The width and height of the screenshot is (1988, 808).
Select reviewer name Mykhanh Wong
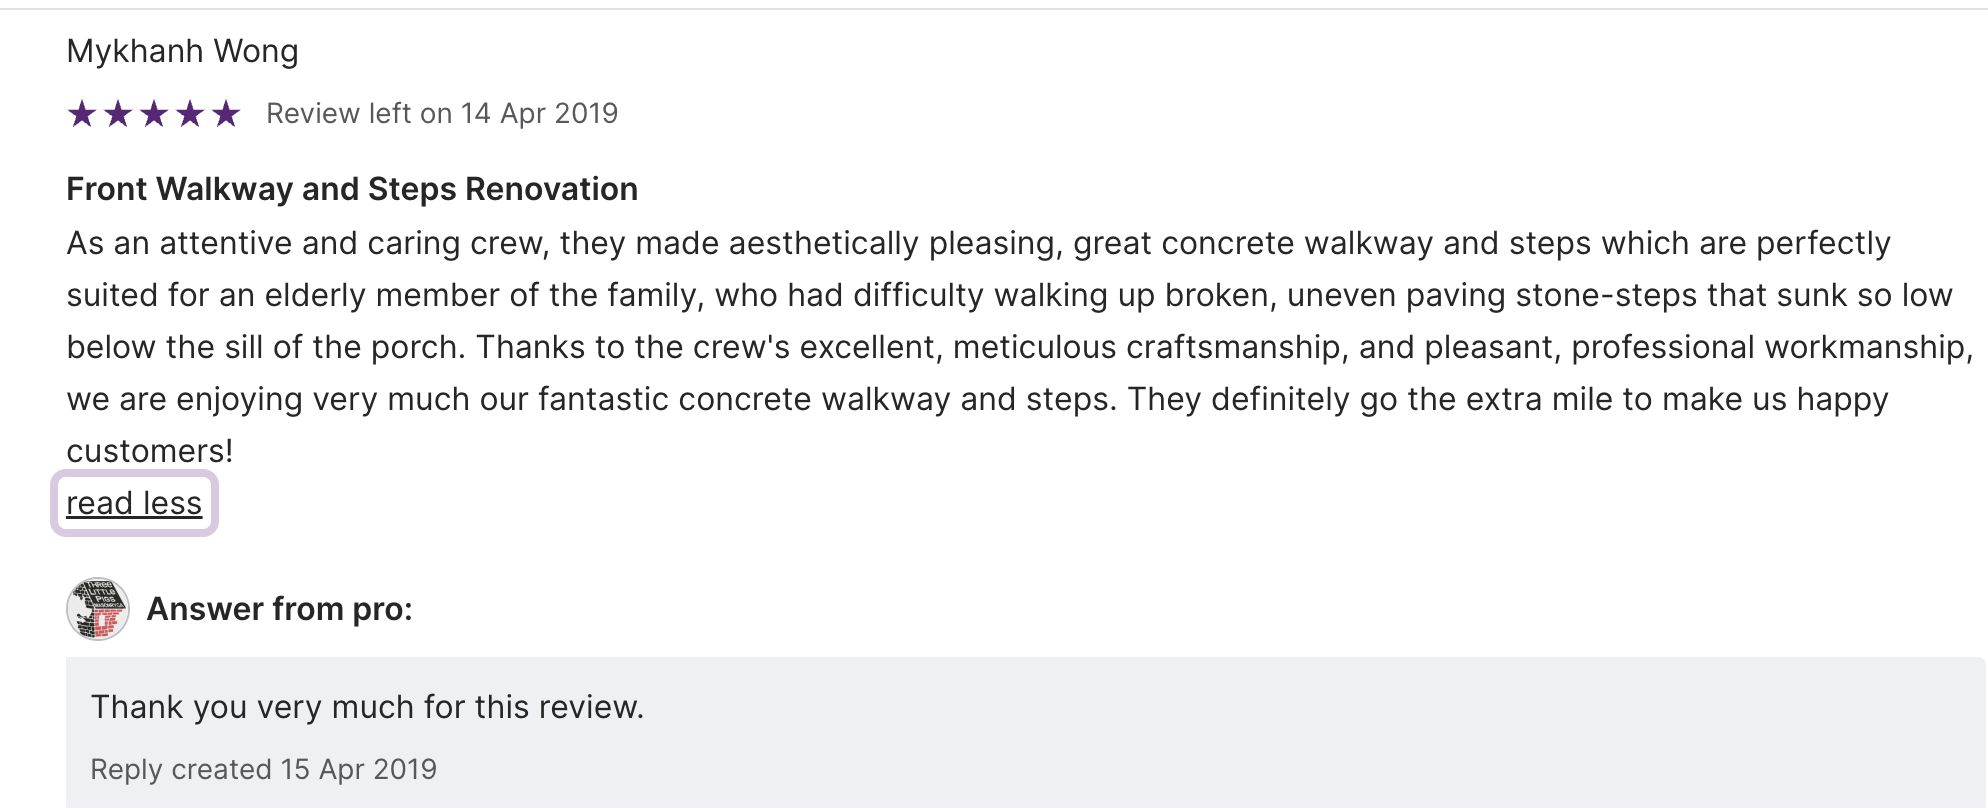[x=182, y=51]
